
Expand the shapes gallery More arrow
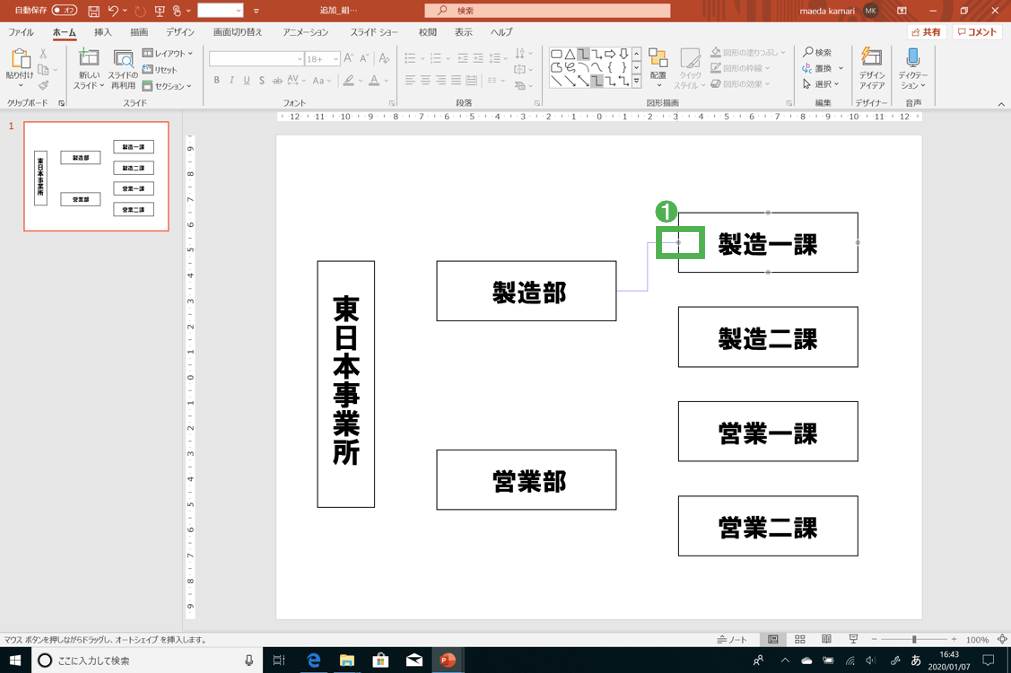coord(636,81)
